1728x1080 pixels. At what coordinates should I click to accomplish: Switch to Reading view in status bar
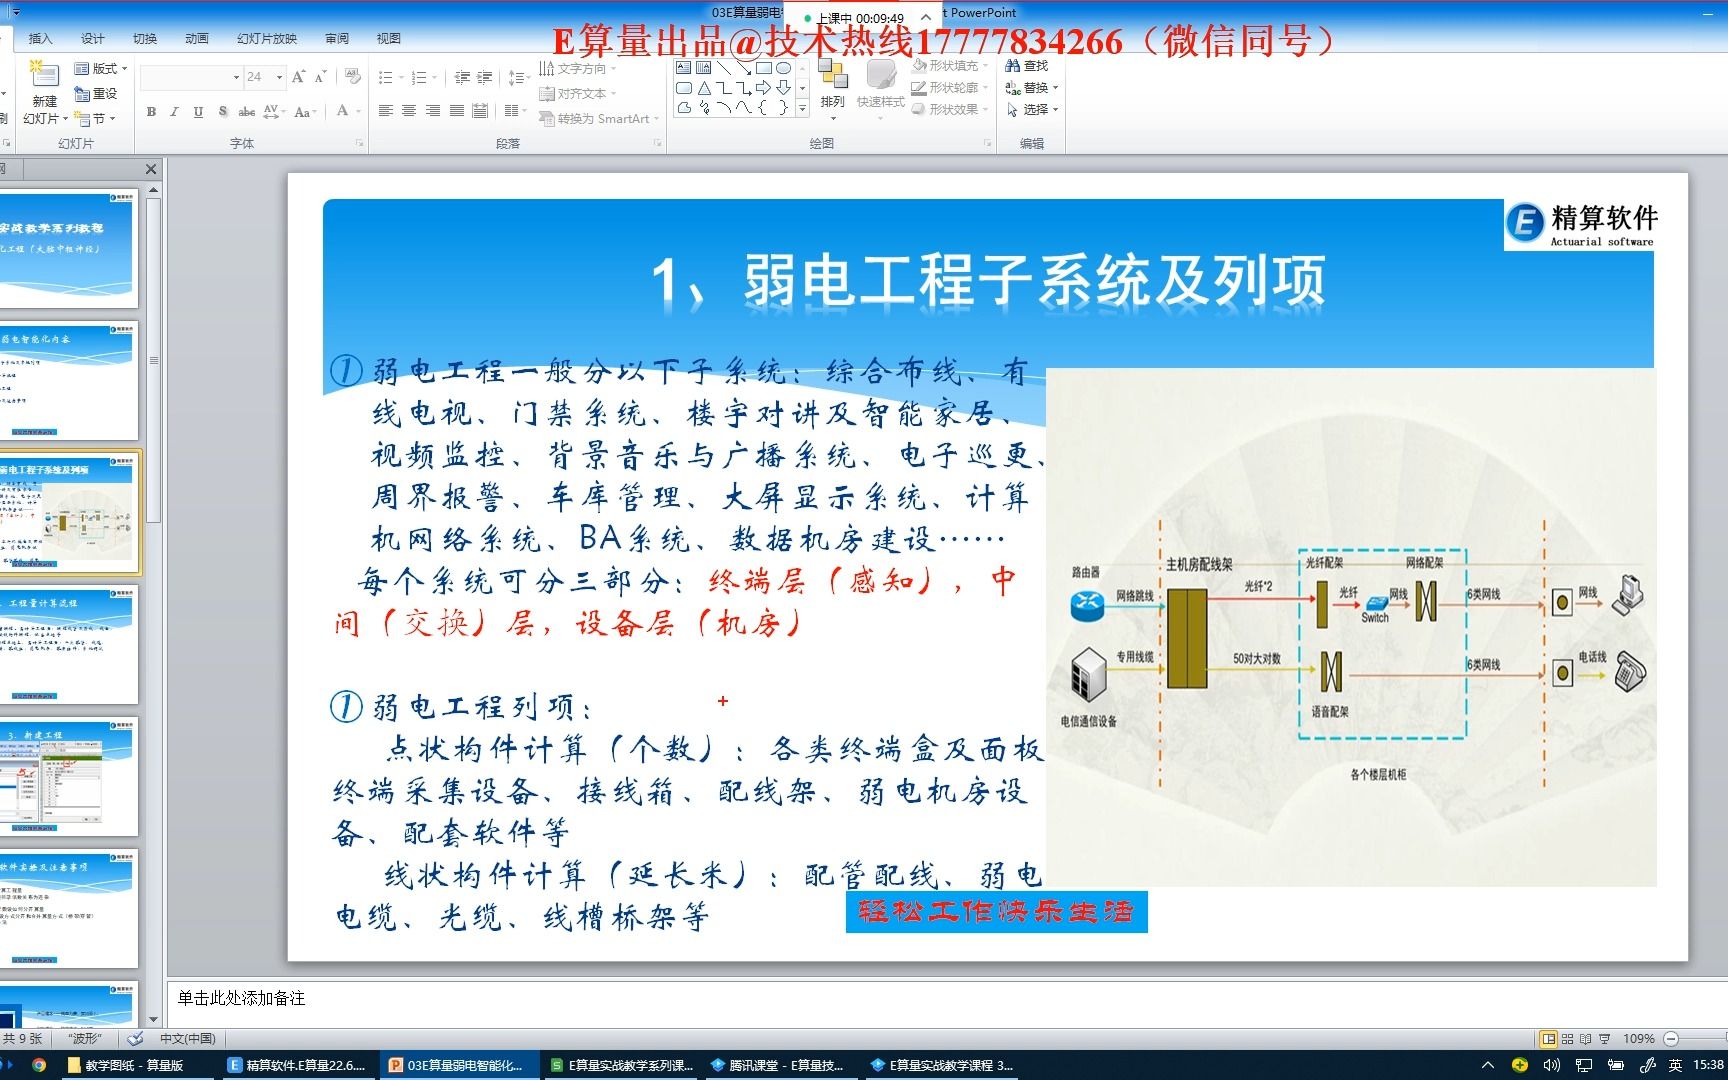(1586, 1039)
